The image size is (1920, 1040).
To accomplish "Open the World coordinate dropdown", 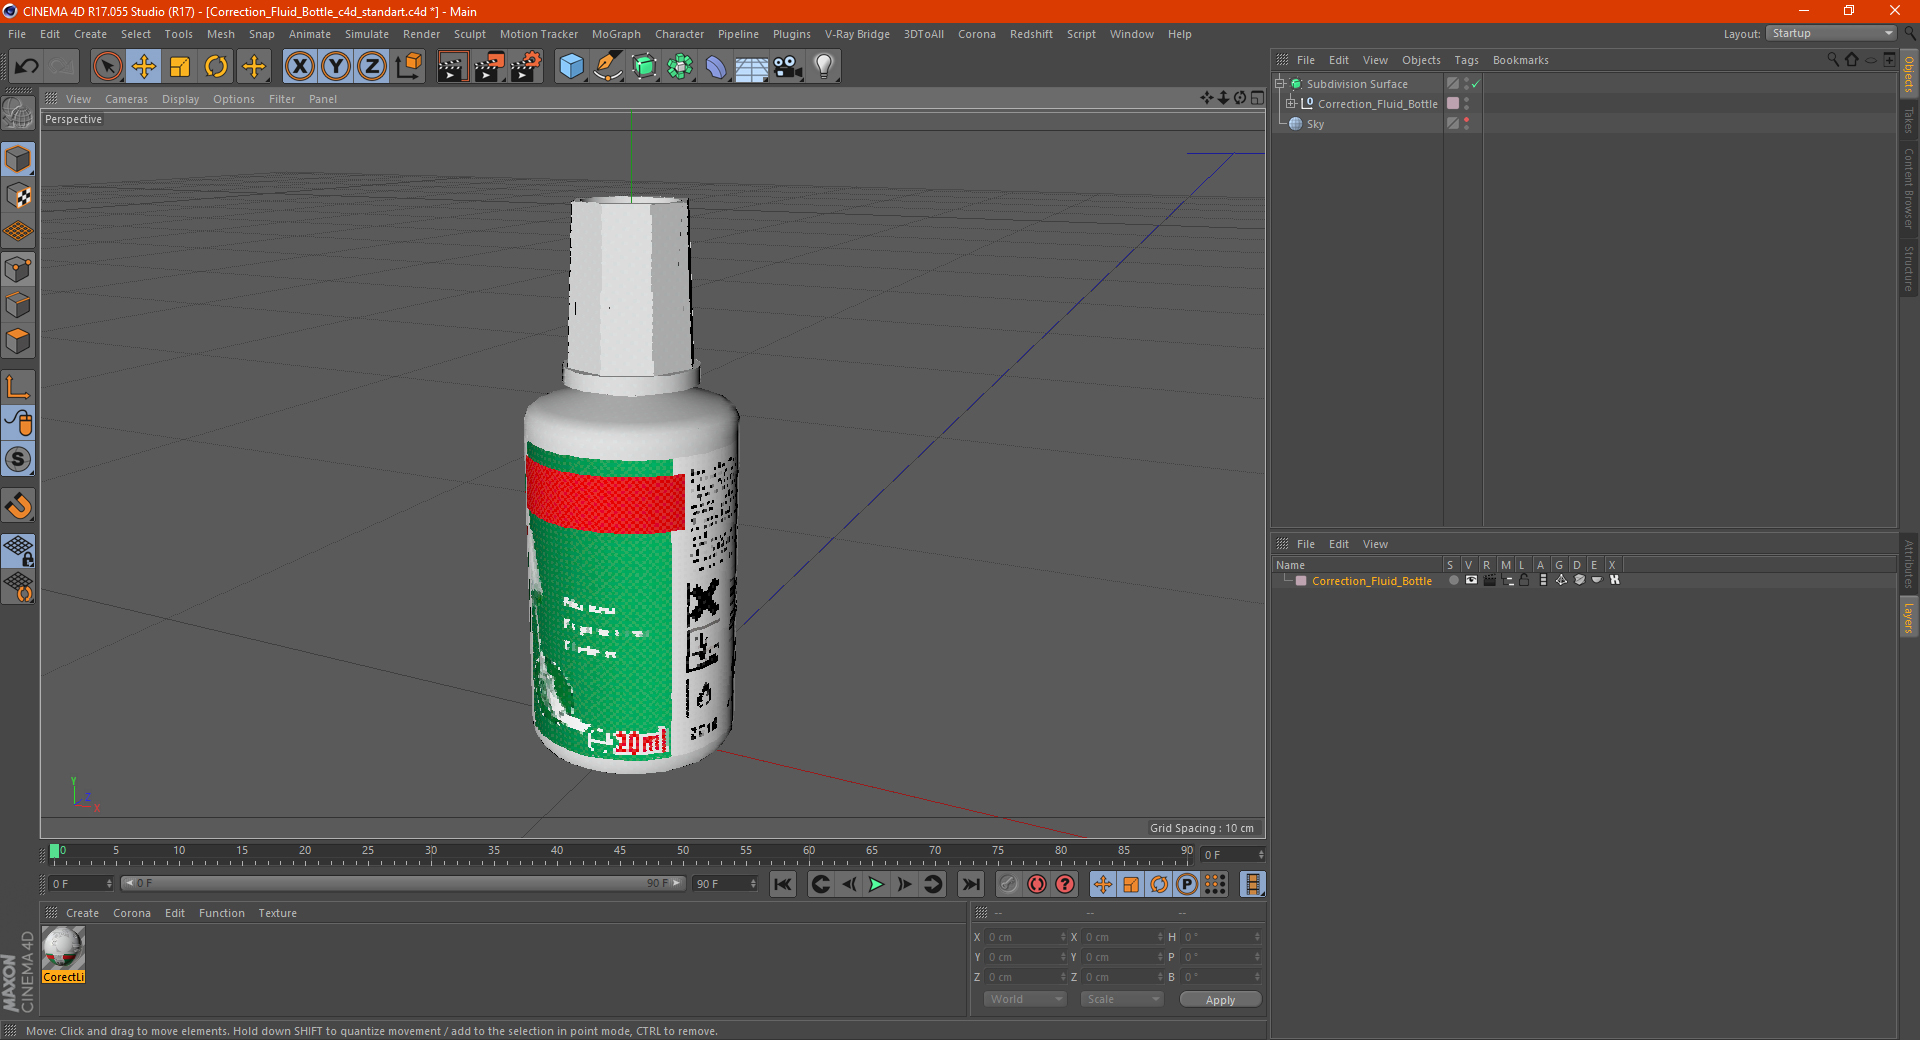I will tap(1025, 999).
